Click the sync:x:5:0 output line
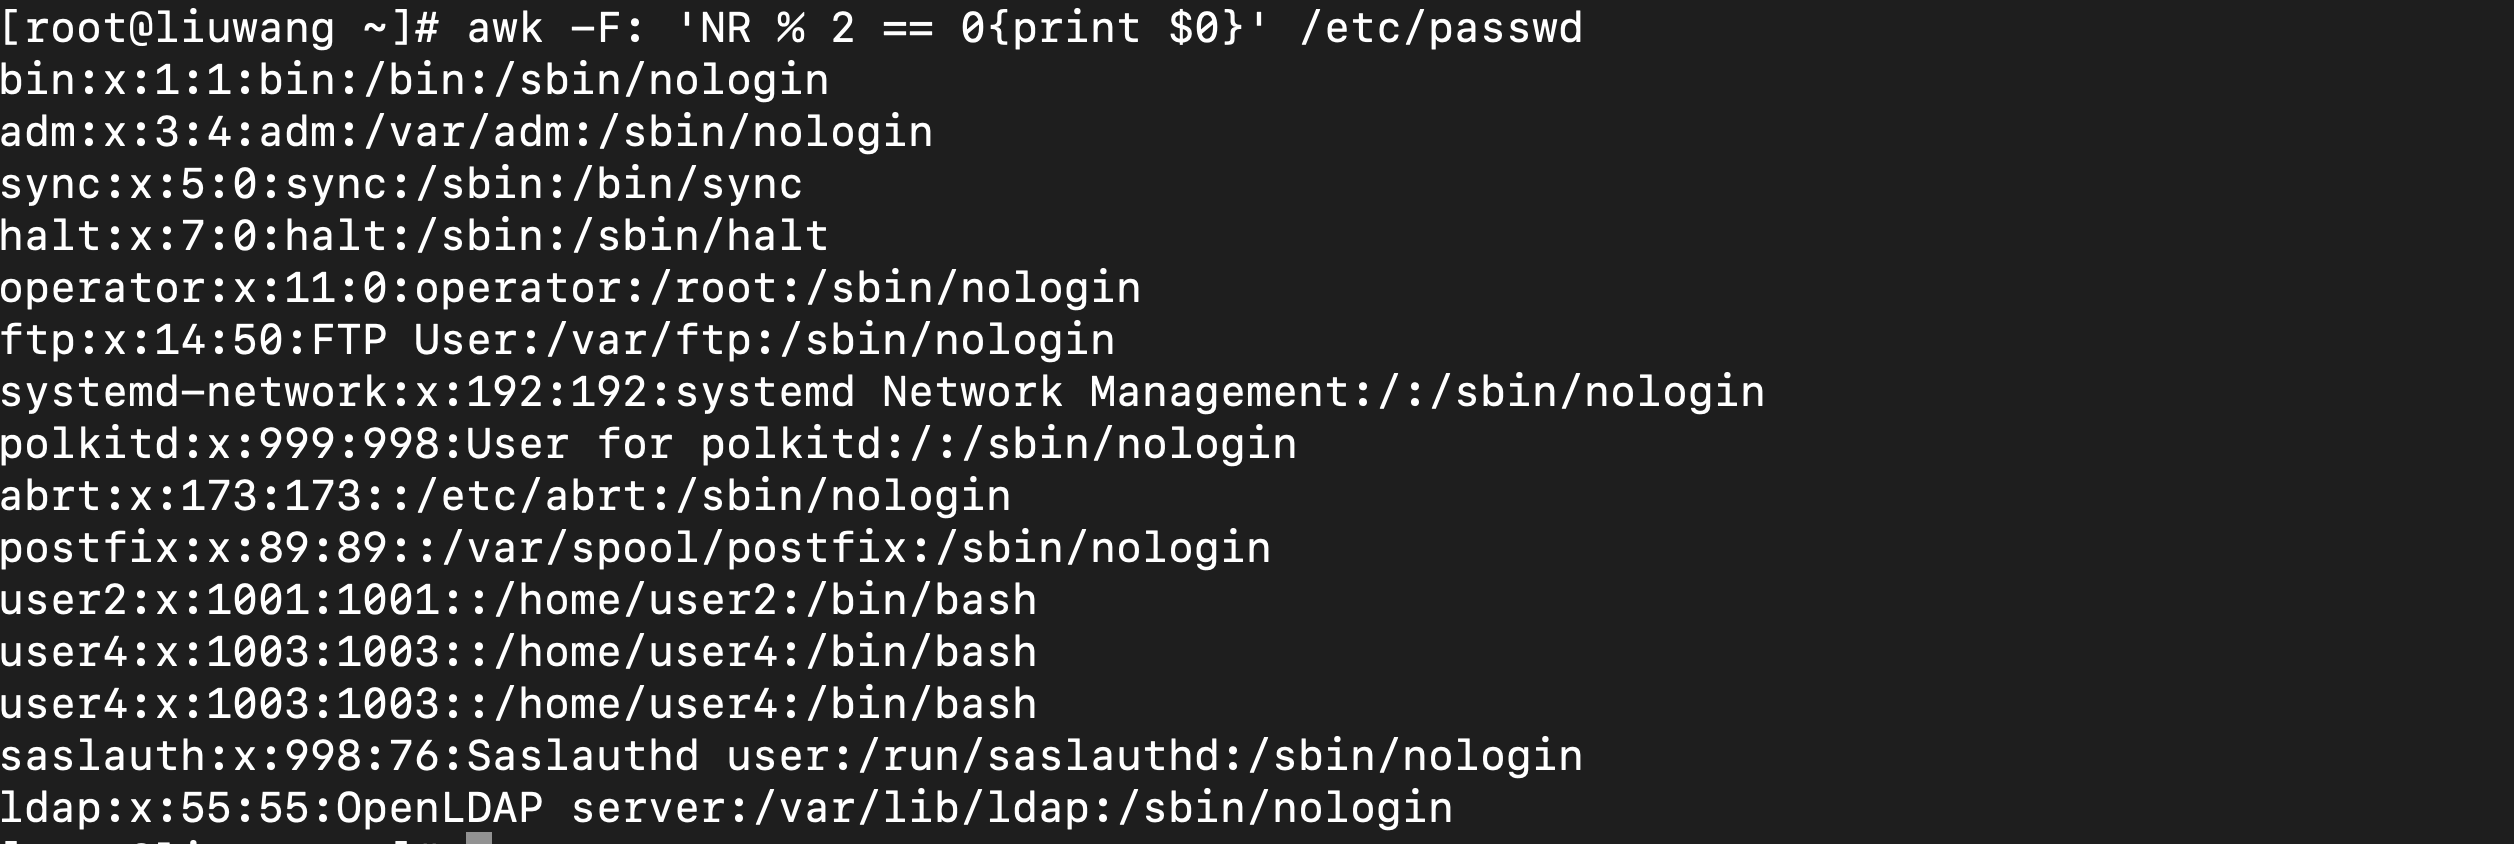Screen dimensions: 2514x844 401,184
